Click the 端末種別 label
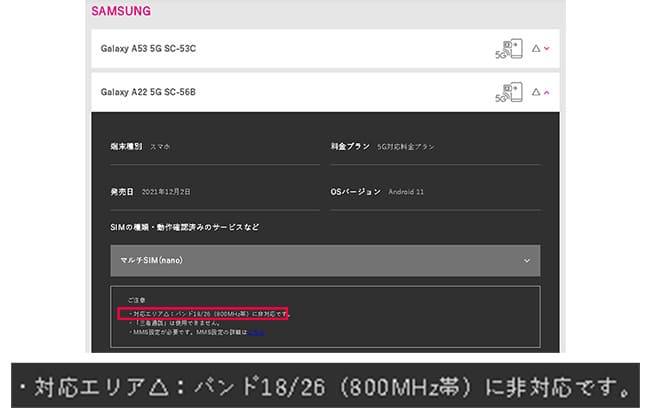Image resolution: width=650 pixels, height=416 pixels. coord(126,146)
